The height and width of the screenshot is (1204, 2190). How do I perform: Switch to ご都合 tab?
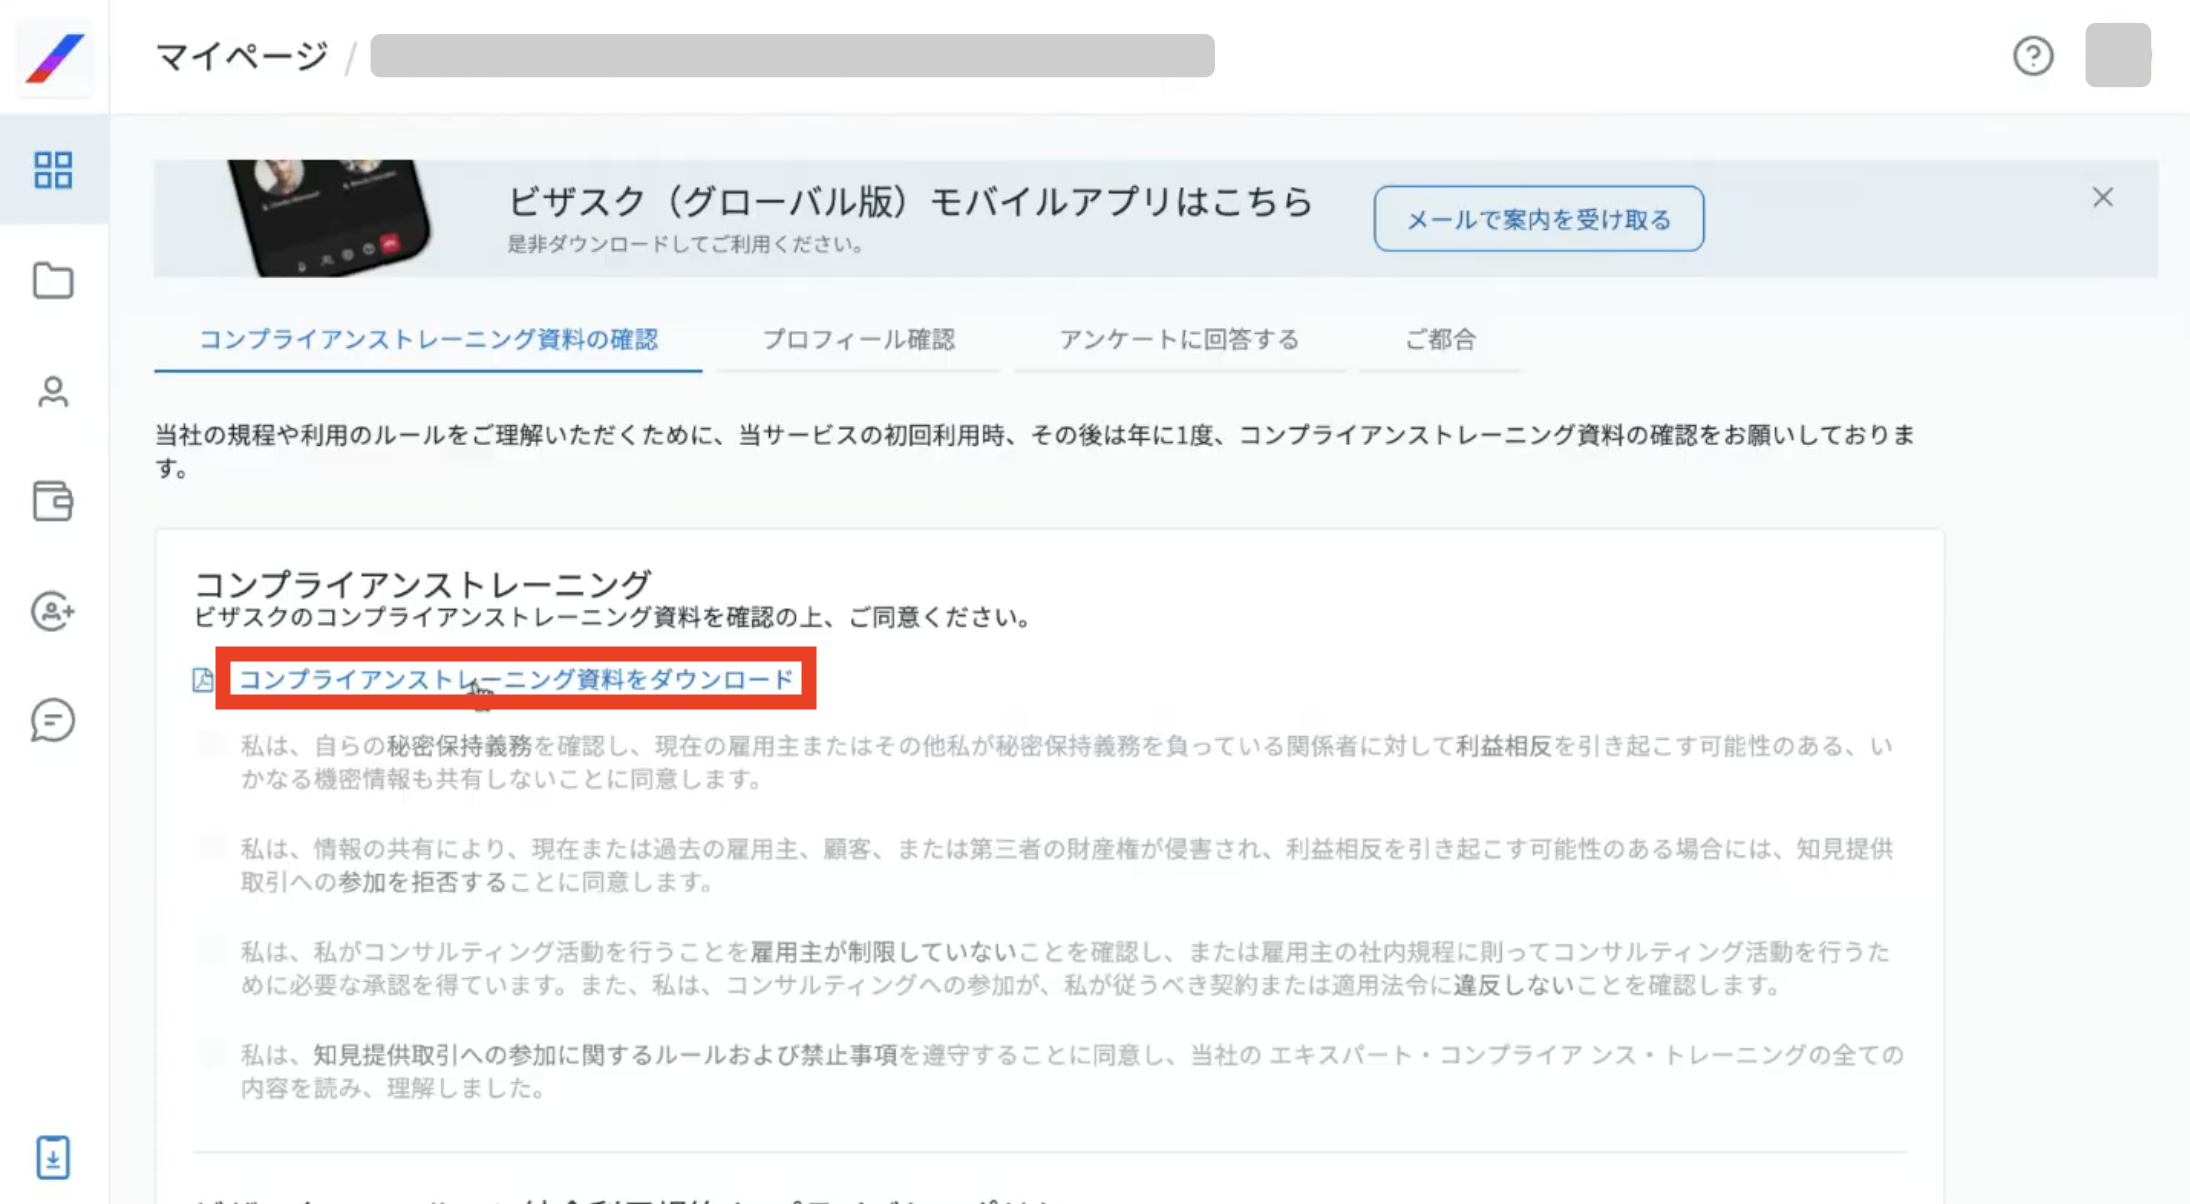[x=1440, y=340]
